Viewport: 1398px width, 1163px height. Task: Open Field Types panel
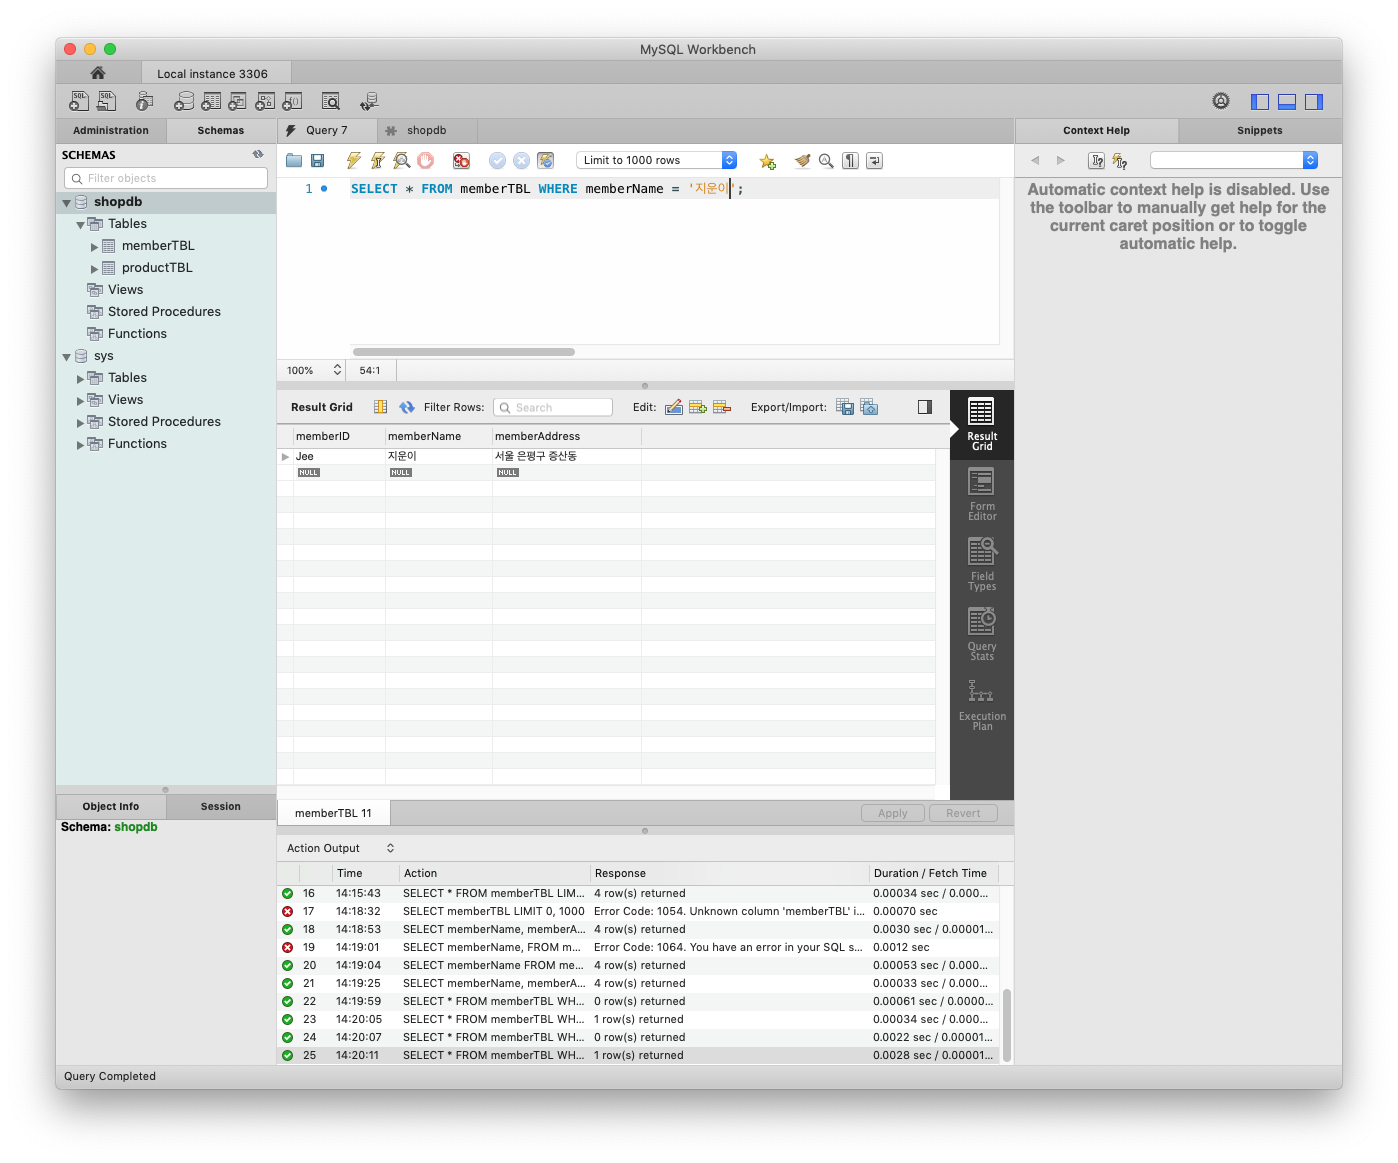tap(982, 564)
